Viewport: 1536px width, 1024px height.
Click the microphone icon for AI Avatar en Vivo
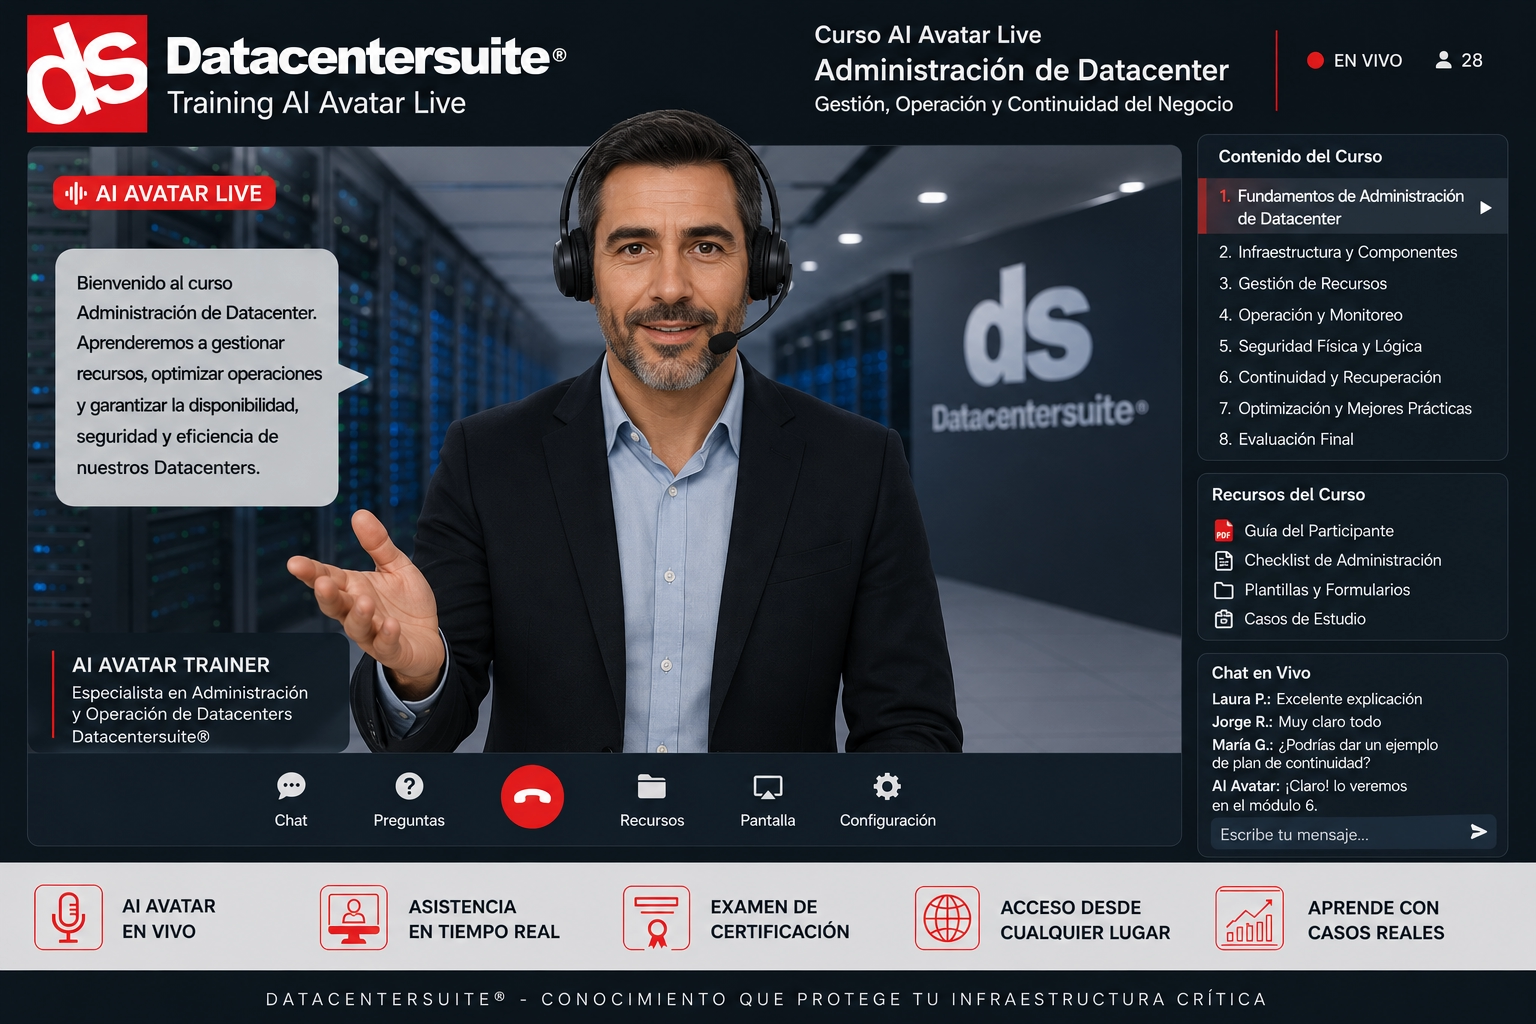click(68, 917)
